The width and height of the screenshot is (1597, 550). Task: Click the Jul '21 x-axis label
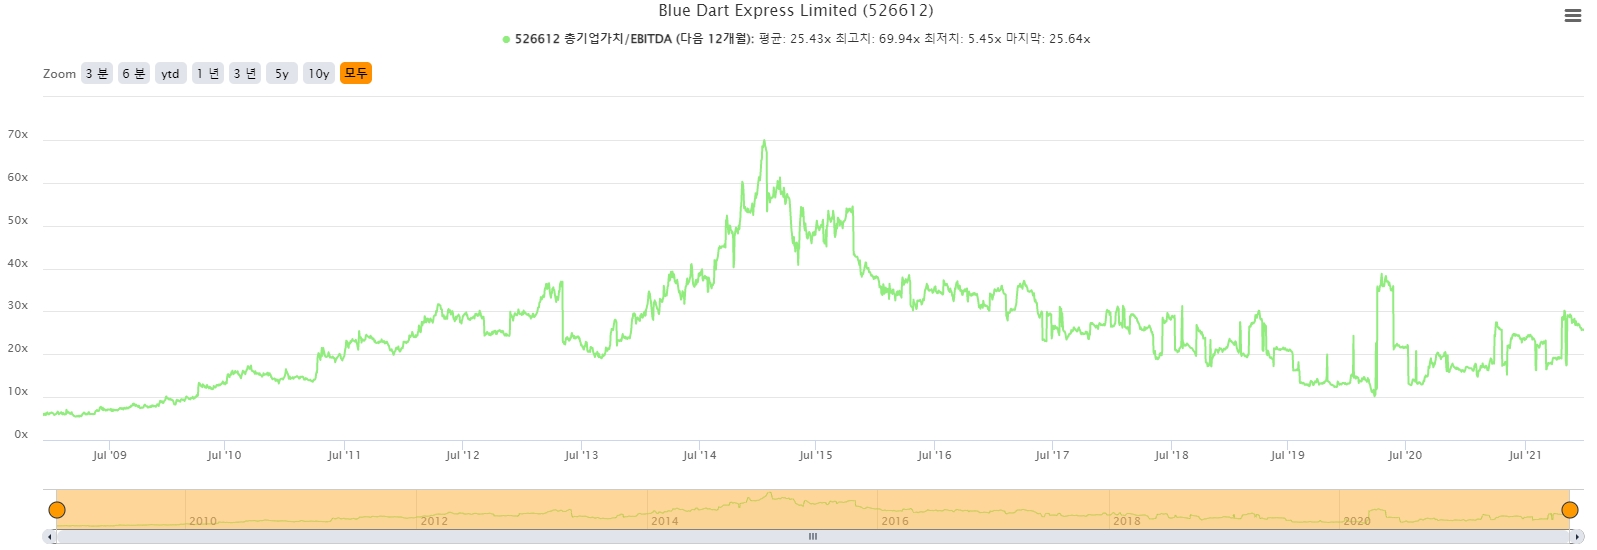click(x=1525, y=455)
